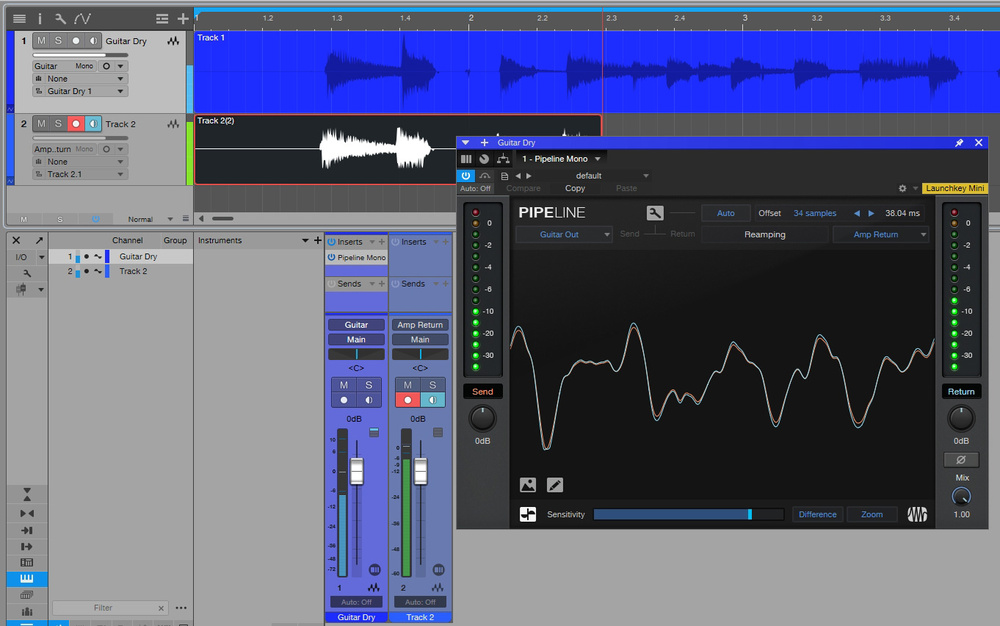1000x626 pixels.
Task: Disable monitoring on Track 2 header
Action: pyautogui.click(x=93, y=124)
